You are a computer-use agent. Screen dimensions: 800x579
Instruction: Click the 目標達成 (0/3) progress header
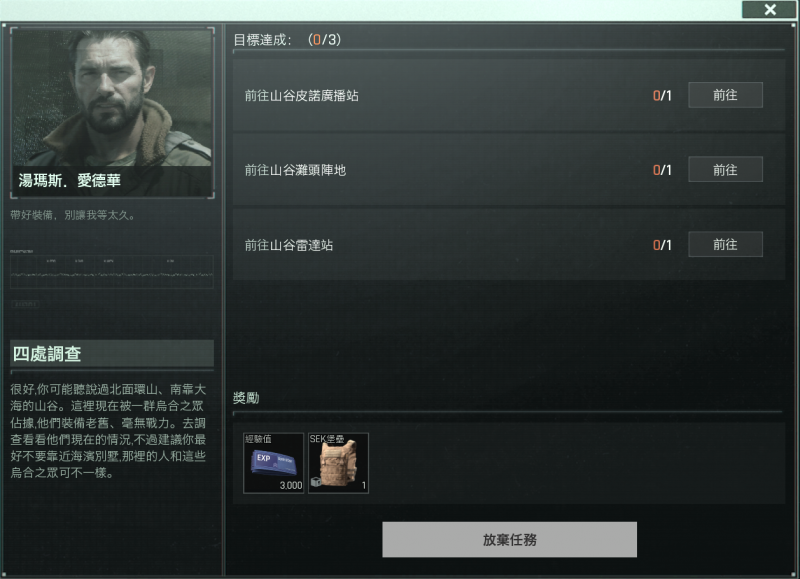coord(287,40)
